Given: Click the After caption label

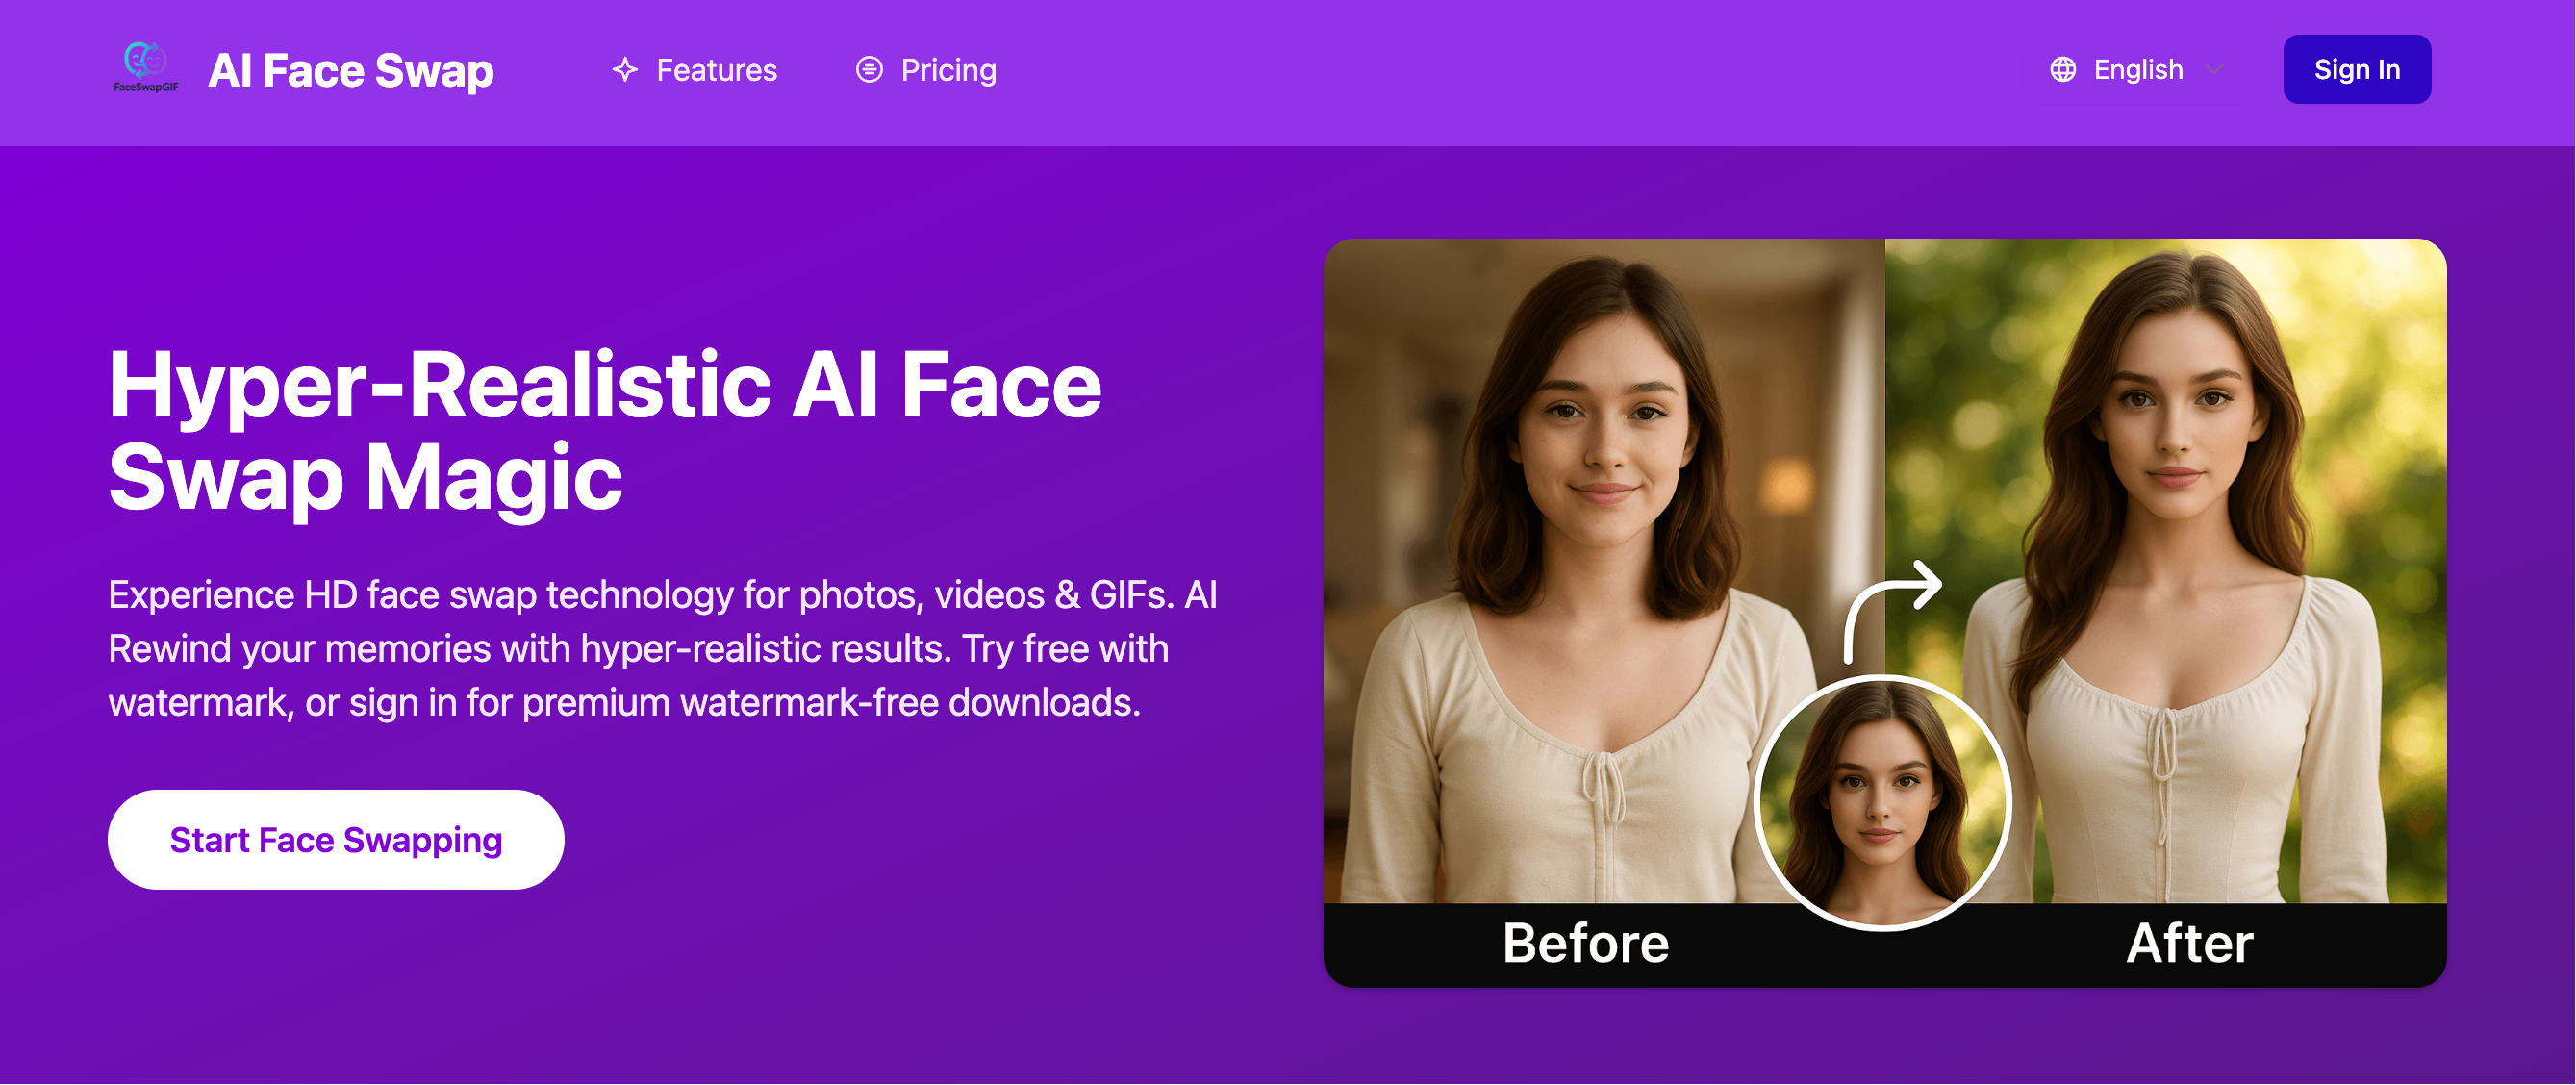Looking at the screenshot, I should [2189, 943].
